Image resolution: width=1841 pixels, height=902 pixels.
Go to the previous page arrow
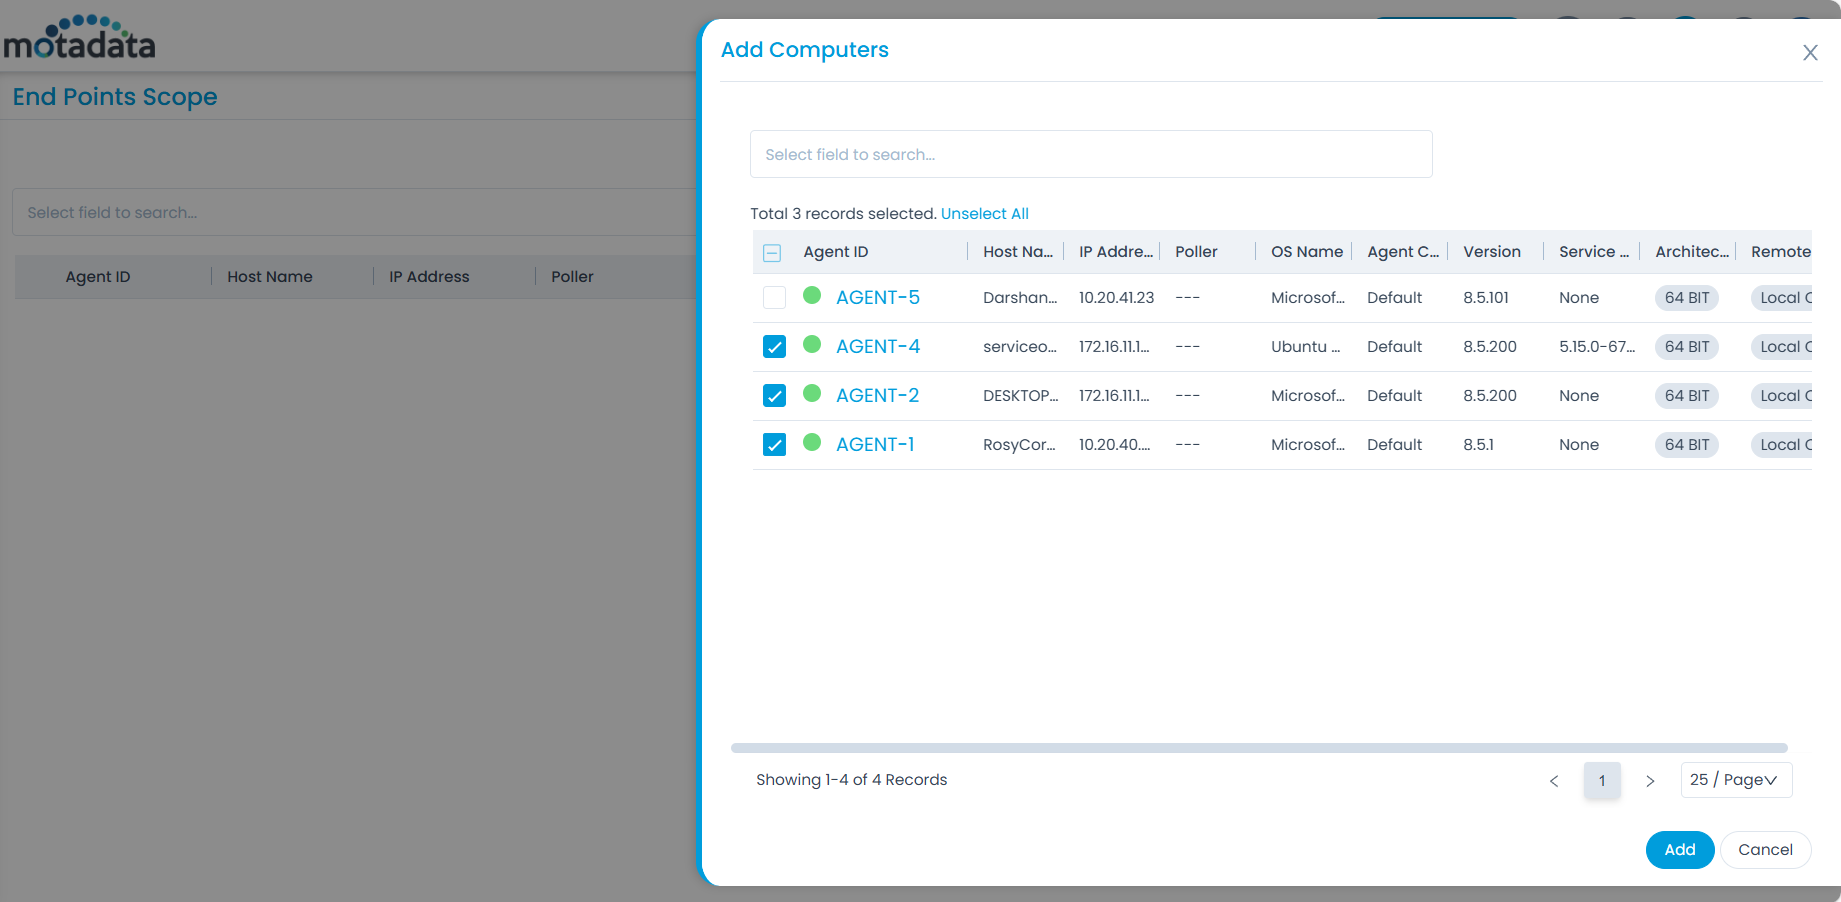tap(1554, 781)
